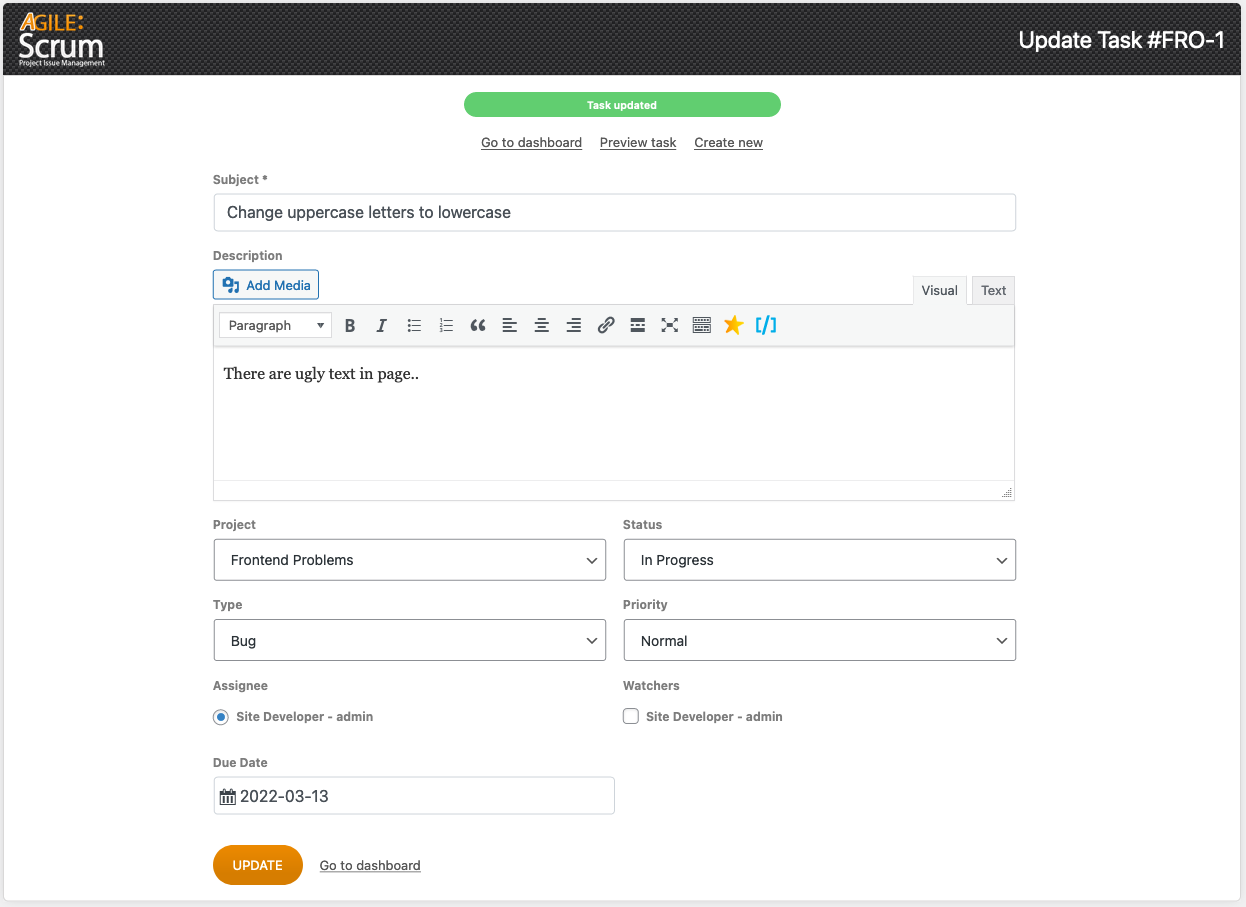The width and height of the screenshot is (1246, 907).
Task: Open the Status dropdown showing In Progress
Action: [x=819, y=560]
